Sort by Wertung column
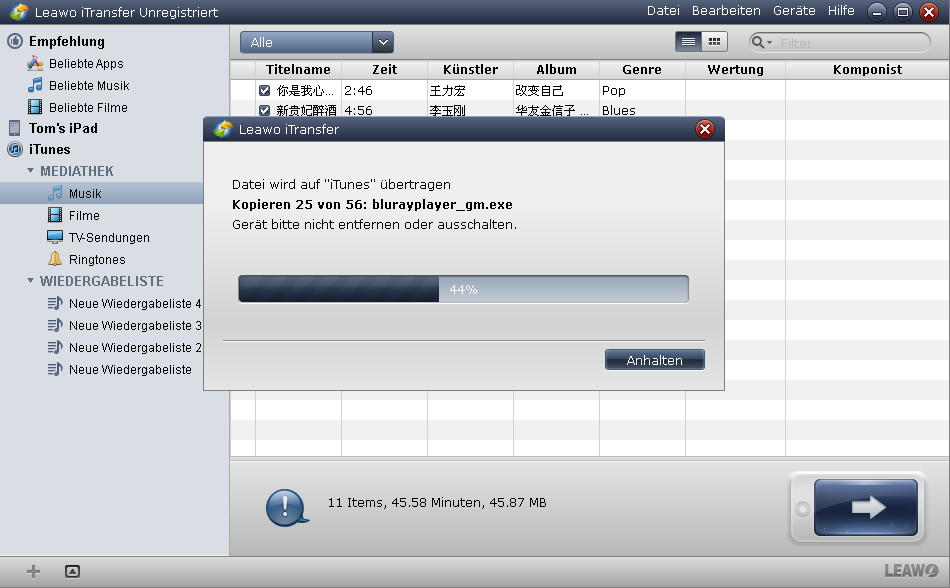 736,70
